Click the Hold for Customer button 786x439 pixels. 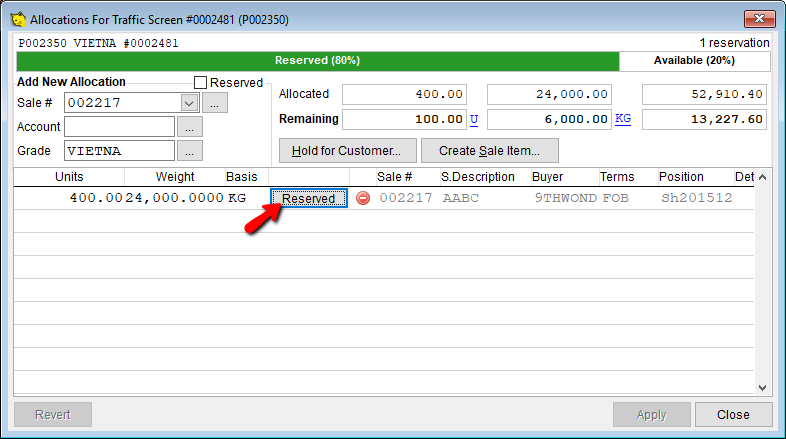(347, 151)
